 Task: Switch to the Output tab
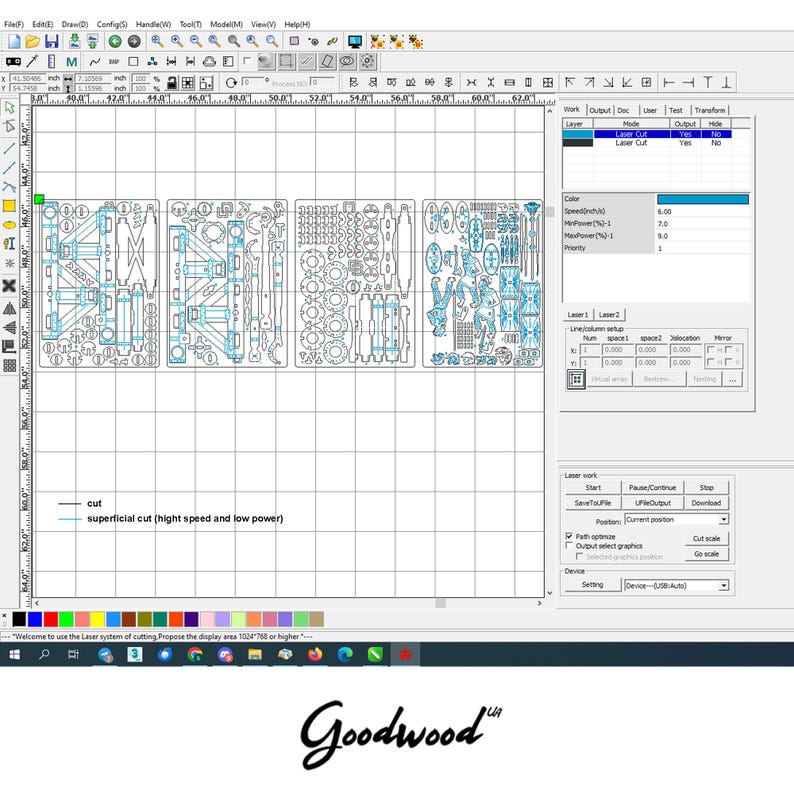[x=600, y=110]
